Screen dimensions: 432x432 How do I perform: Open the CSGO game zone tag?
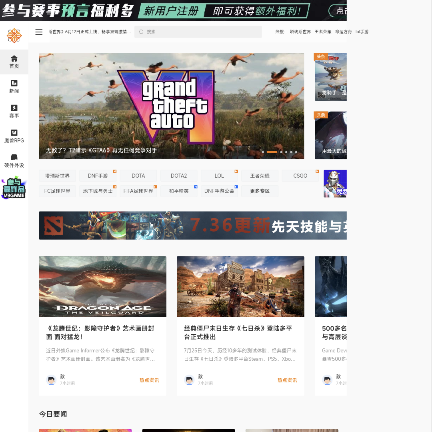click(300, 176)
